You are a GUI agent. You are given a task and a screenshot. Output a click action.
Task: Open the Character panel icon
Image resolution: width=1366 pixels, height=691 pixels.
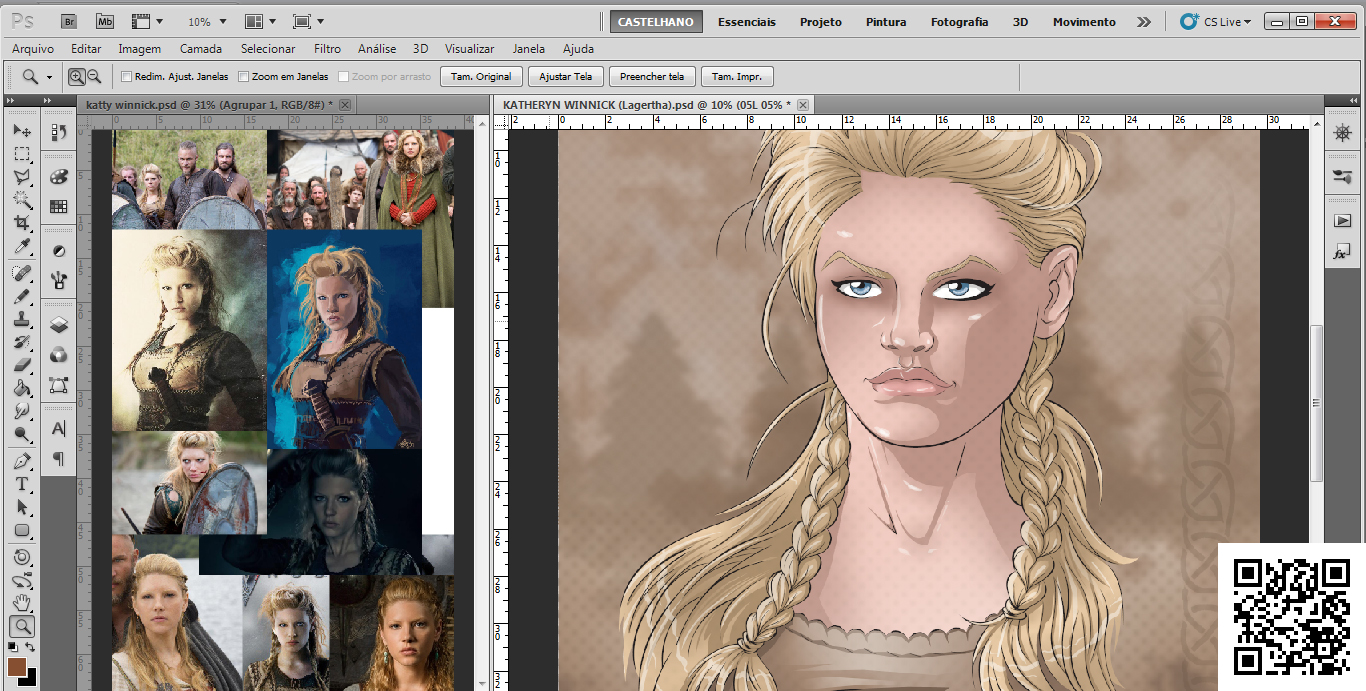pos(58,429)
